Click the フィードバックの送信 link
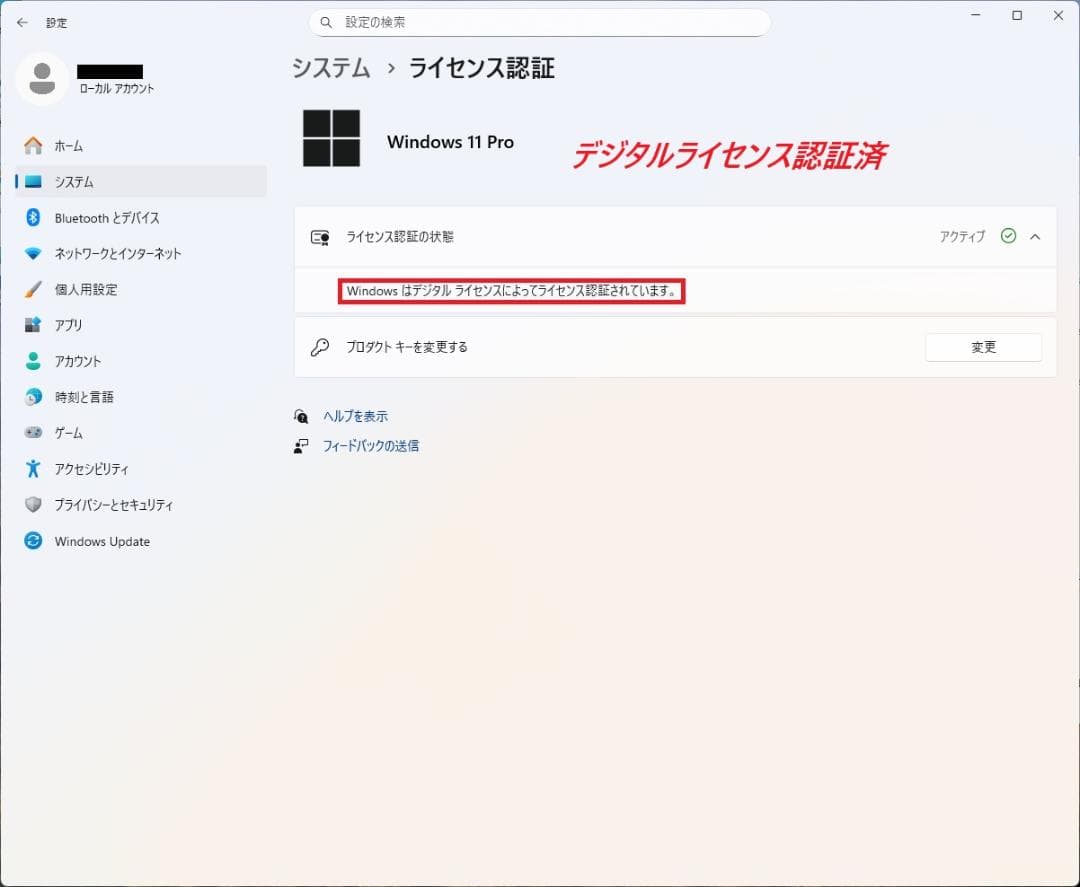This screenshot has height=887, width=1080. (371, 446)
